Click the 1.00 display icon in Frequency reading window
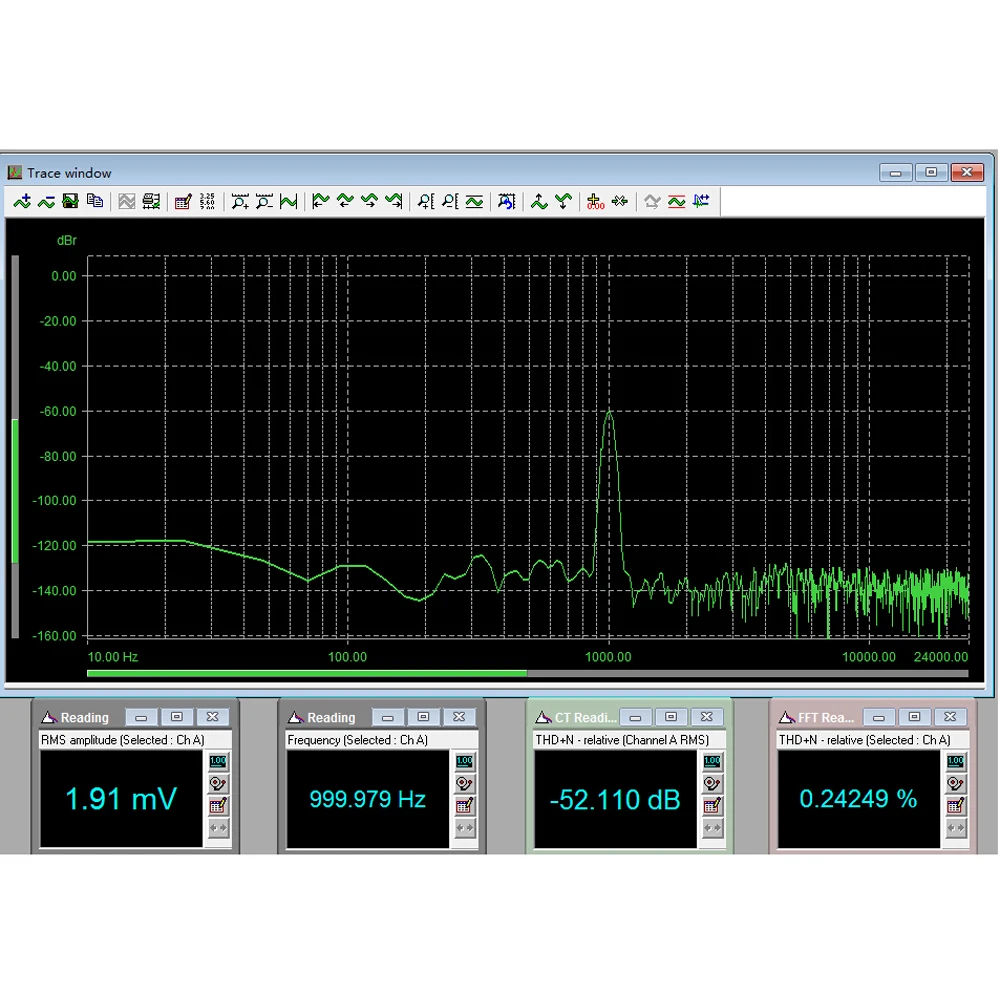The height and width of the screenshot is (1000, 1000). click(464, 761)
